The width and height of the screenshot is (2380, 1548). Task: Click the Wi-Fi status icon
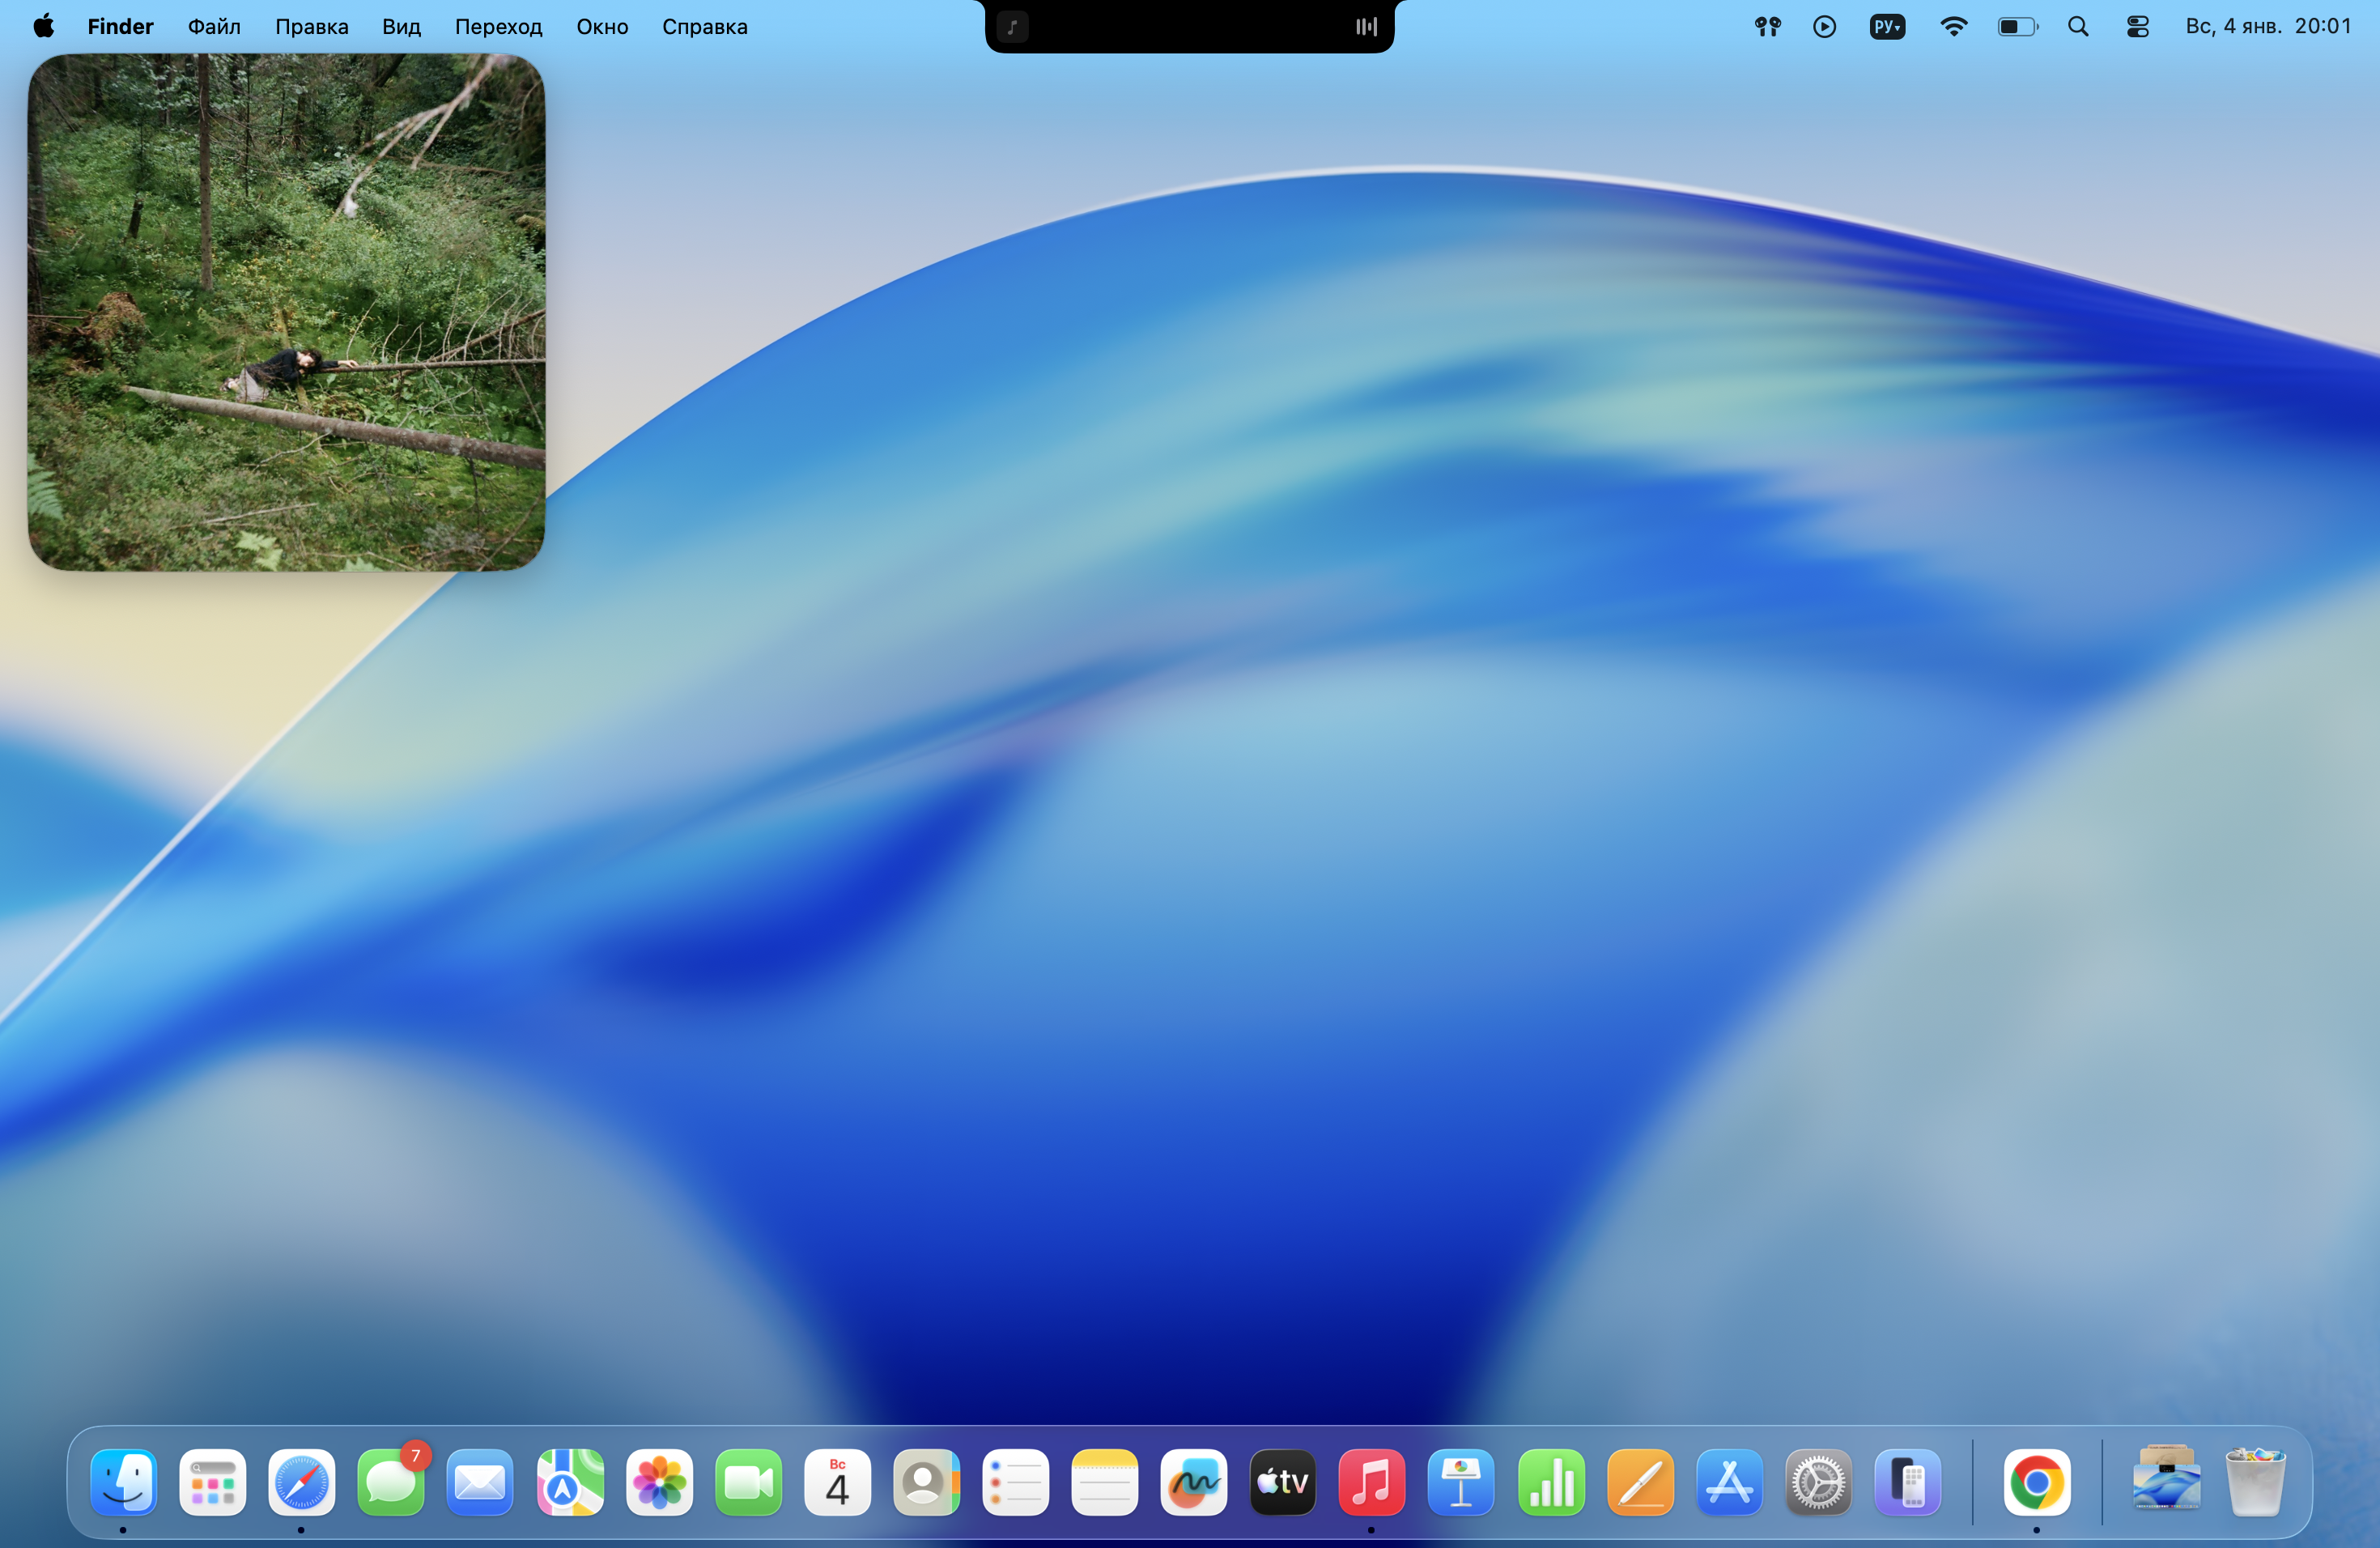[1952, 27]
